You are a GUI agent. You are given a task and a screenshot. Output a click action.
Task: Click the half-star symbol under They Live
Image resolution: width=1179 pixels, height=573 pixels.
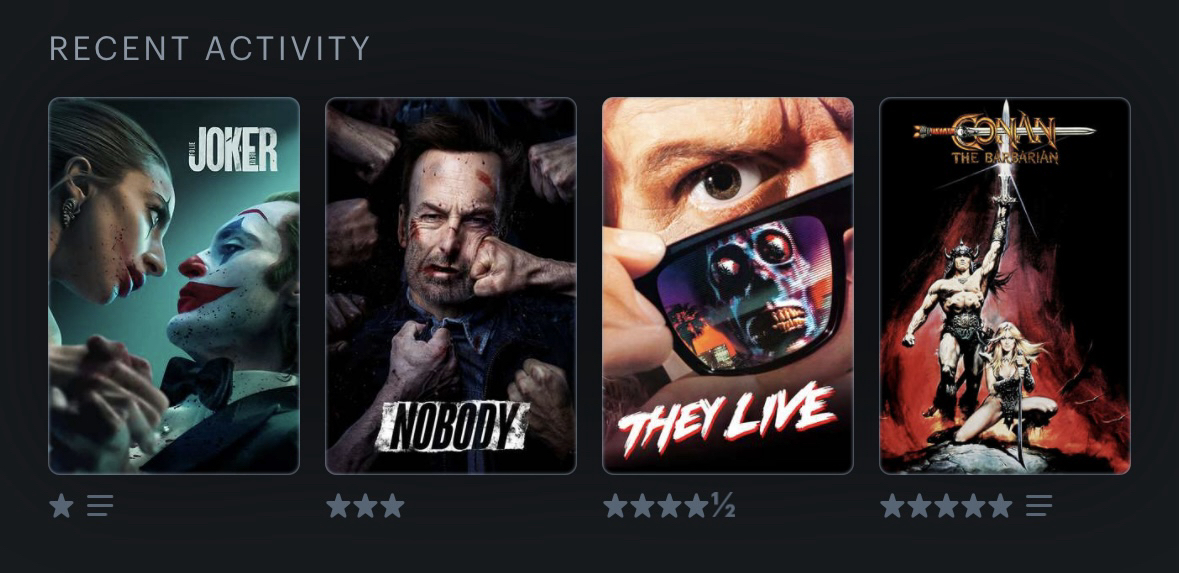(722, 506)
